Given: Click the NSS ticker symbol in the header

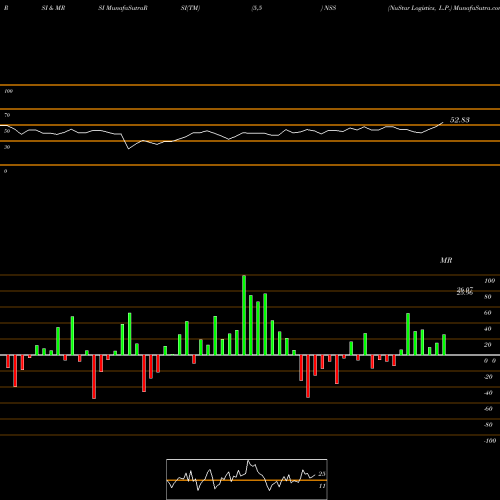Looking at the screenshot, I should (x=330, y=8).
